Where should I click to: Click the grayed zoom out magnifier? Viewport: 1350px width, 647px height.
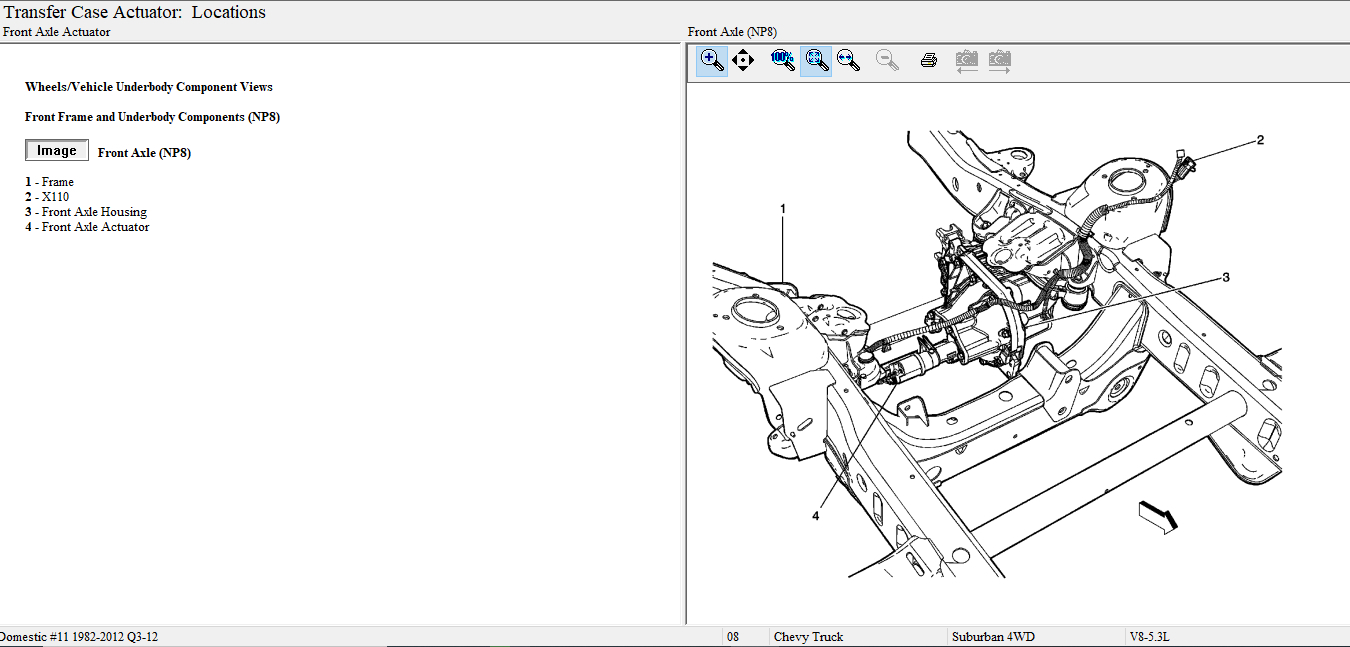click(886, 61)
